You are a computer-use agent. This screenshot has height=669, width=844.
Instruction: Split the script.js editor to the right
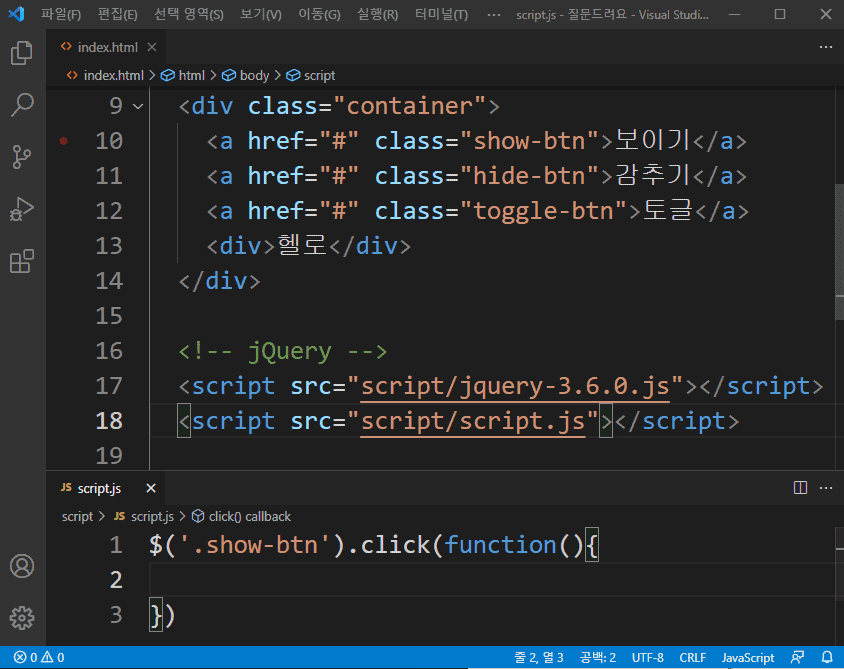800,488
